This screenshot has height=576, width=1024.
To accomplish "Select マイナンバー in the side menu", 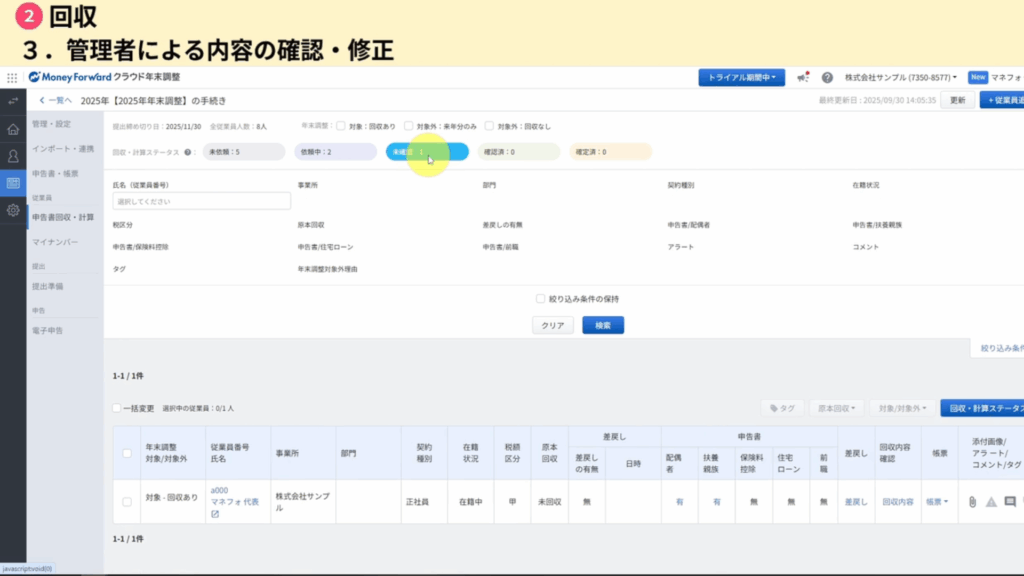I will pyautogui.click(x=54, y=242).
